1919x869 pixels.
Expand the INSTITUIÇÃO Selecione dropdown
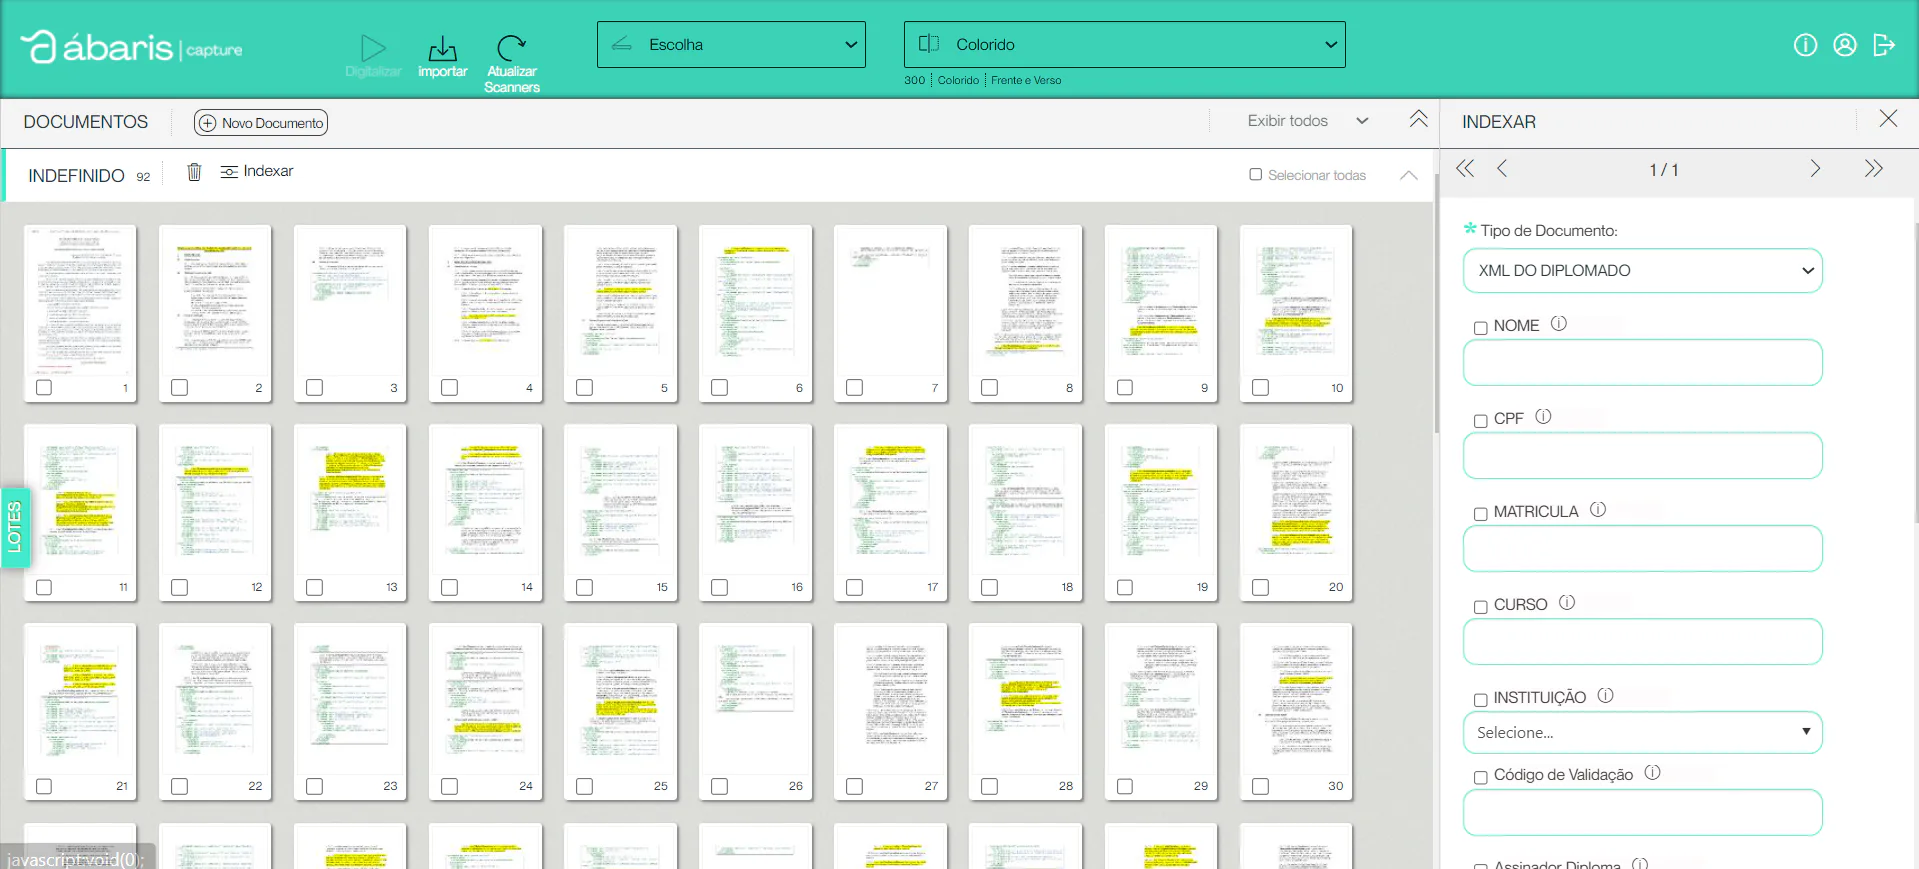tap(1642, 732)
